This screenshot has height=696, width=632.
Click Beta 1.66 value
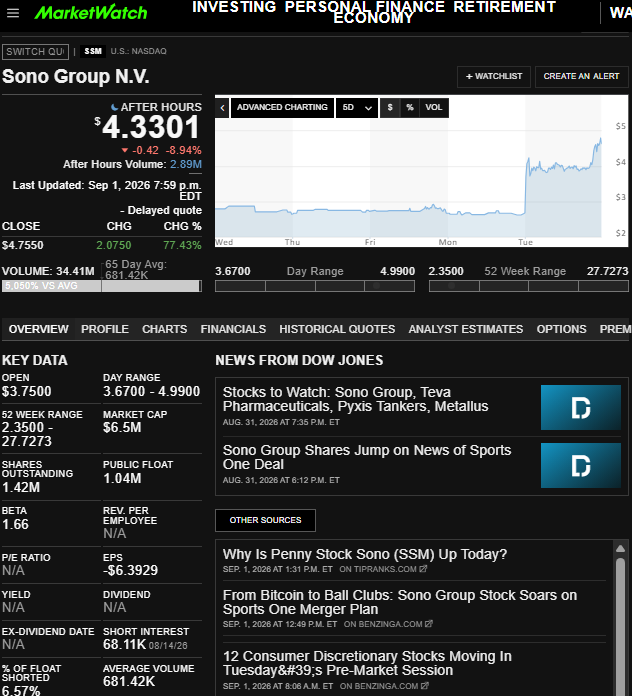[15, 524]
